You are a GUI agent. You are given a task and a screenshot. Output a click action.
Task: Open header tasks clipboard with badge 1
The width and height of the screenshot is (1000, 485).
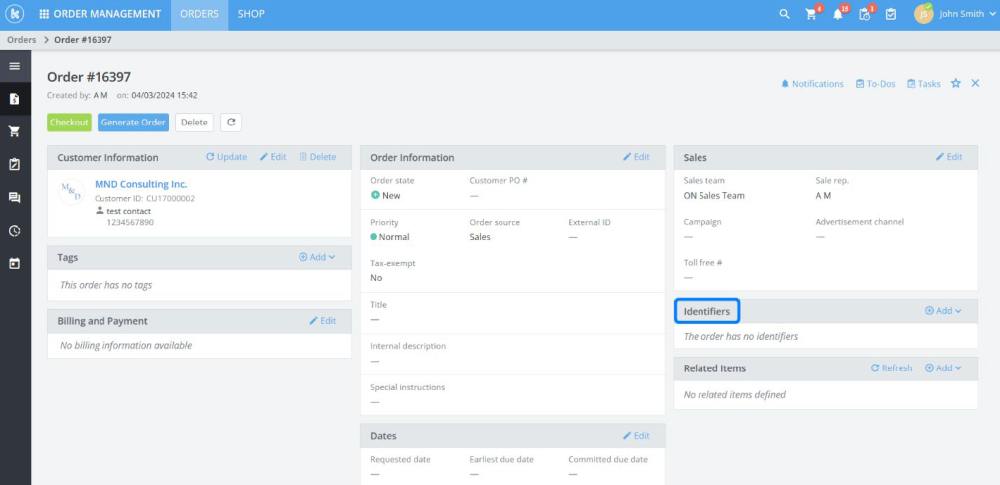point(864,14)
